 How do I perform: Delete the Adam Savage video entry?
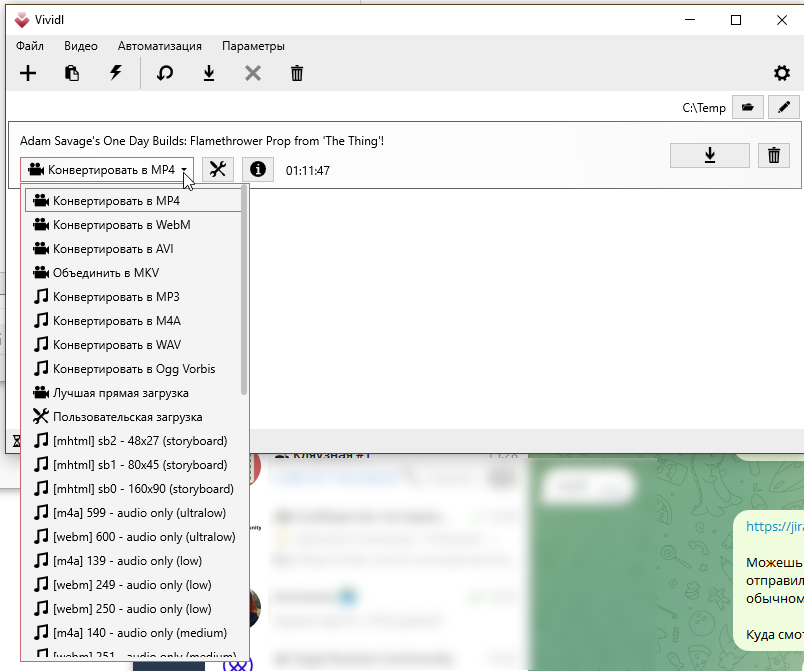pos(774,155)
